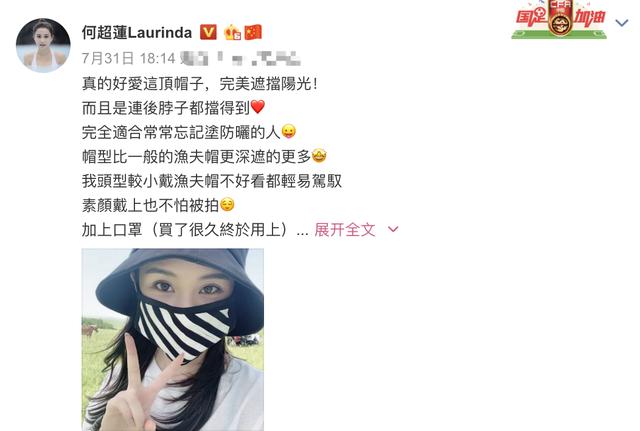Open the selfie photo with striped mask

173,340
